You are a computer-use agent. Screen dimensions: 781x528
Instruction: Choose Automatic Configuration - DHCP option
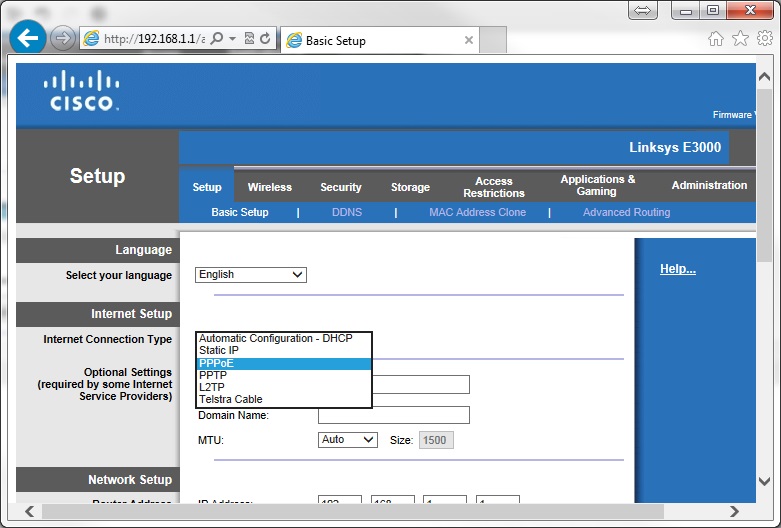pos(284,338)
